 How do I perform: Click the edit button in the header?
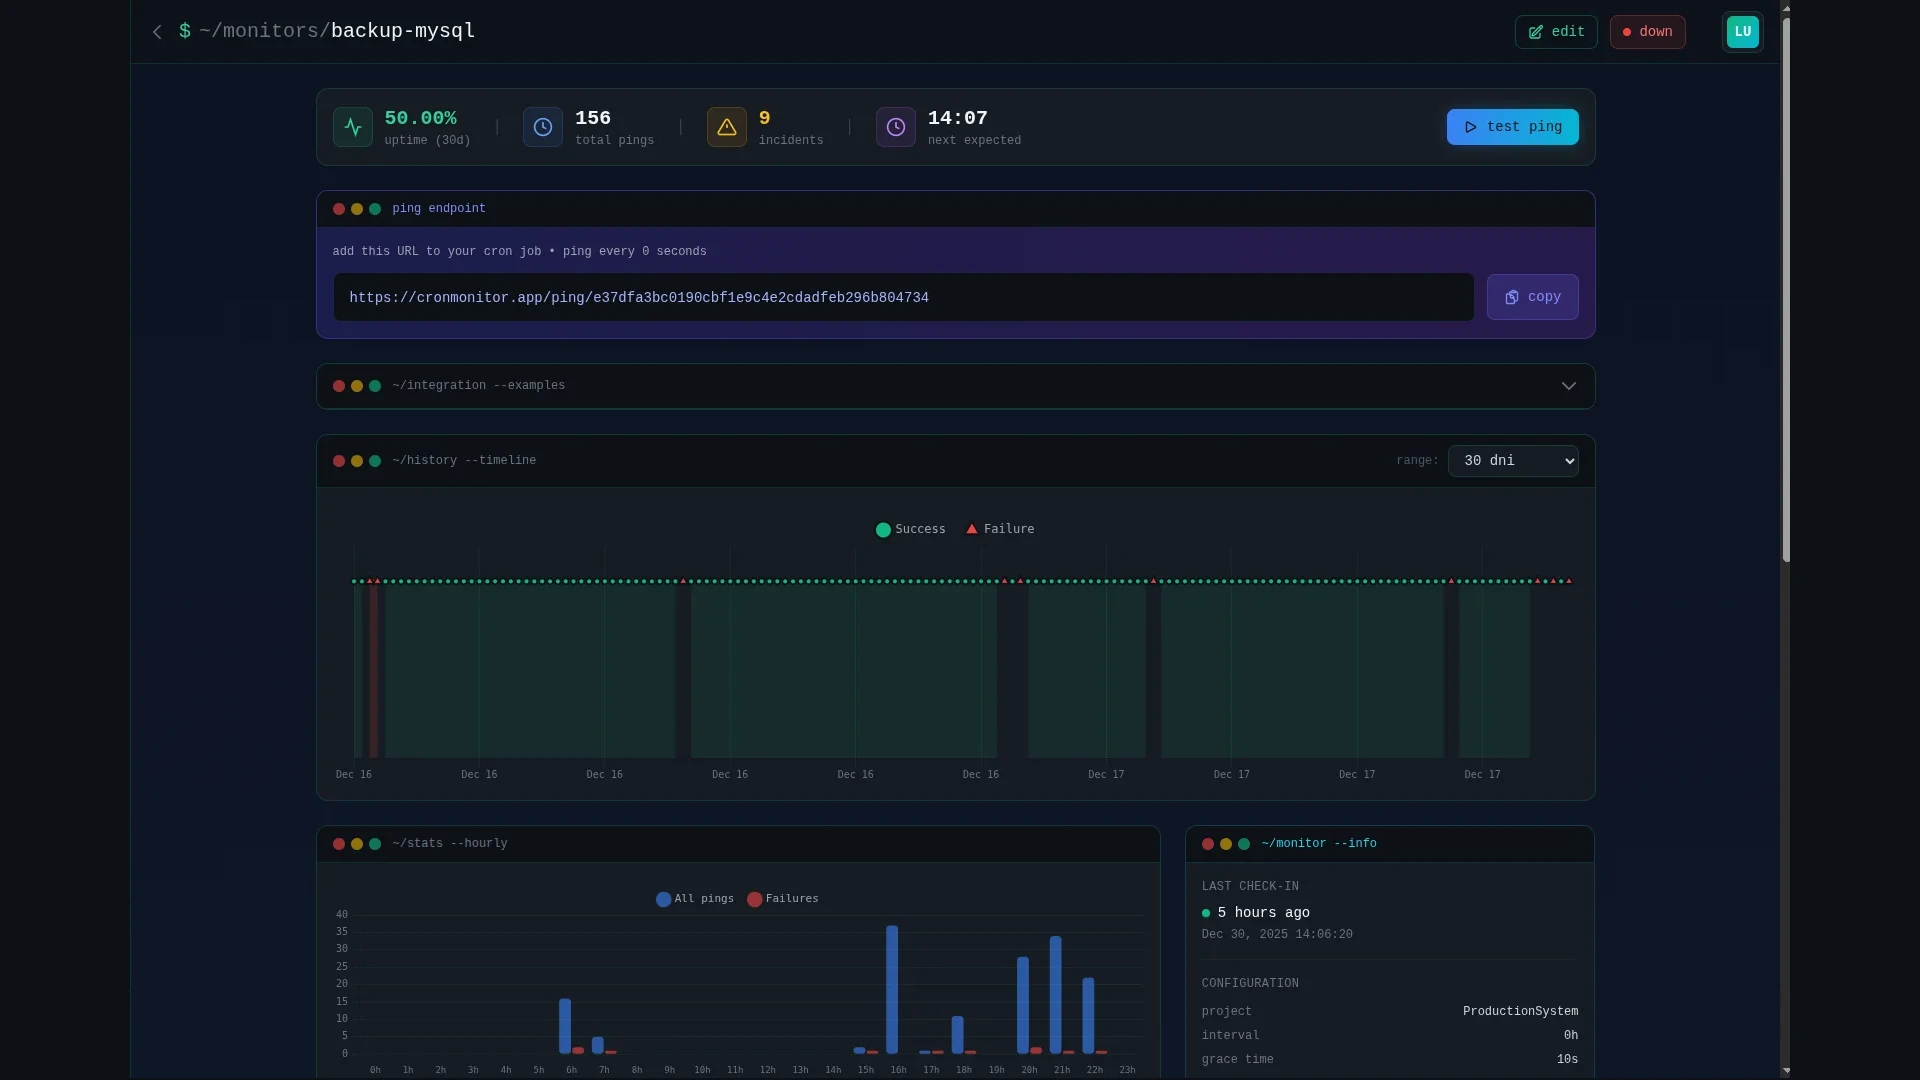1556,32
